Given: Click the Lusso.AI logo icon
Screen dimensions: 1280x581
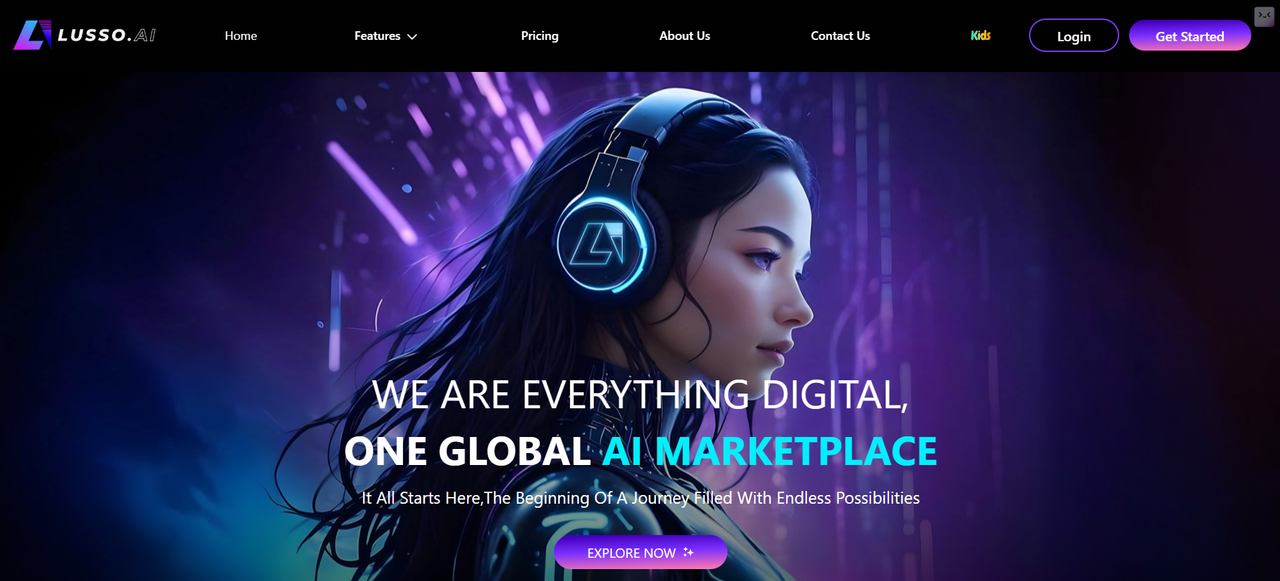Looking at the screenshot, I should pos(33,35).
